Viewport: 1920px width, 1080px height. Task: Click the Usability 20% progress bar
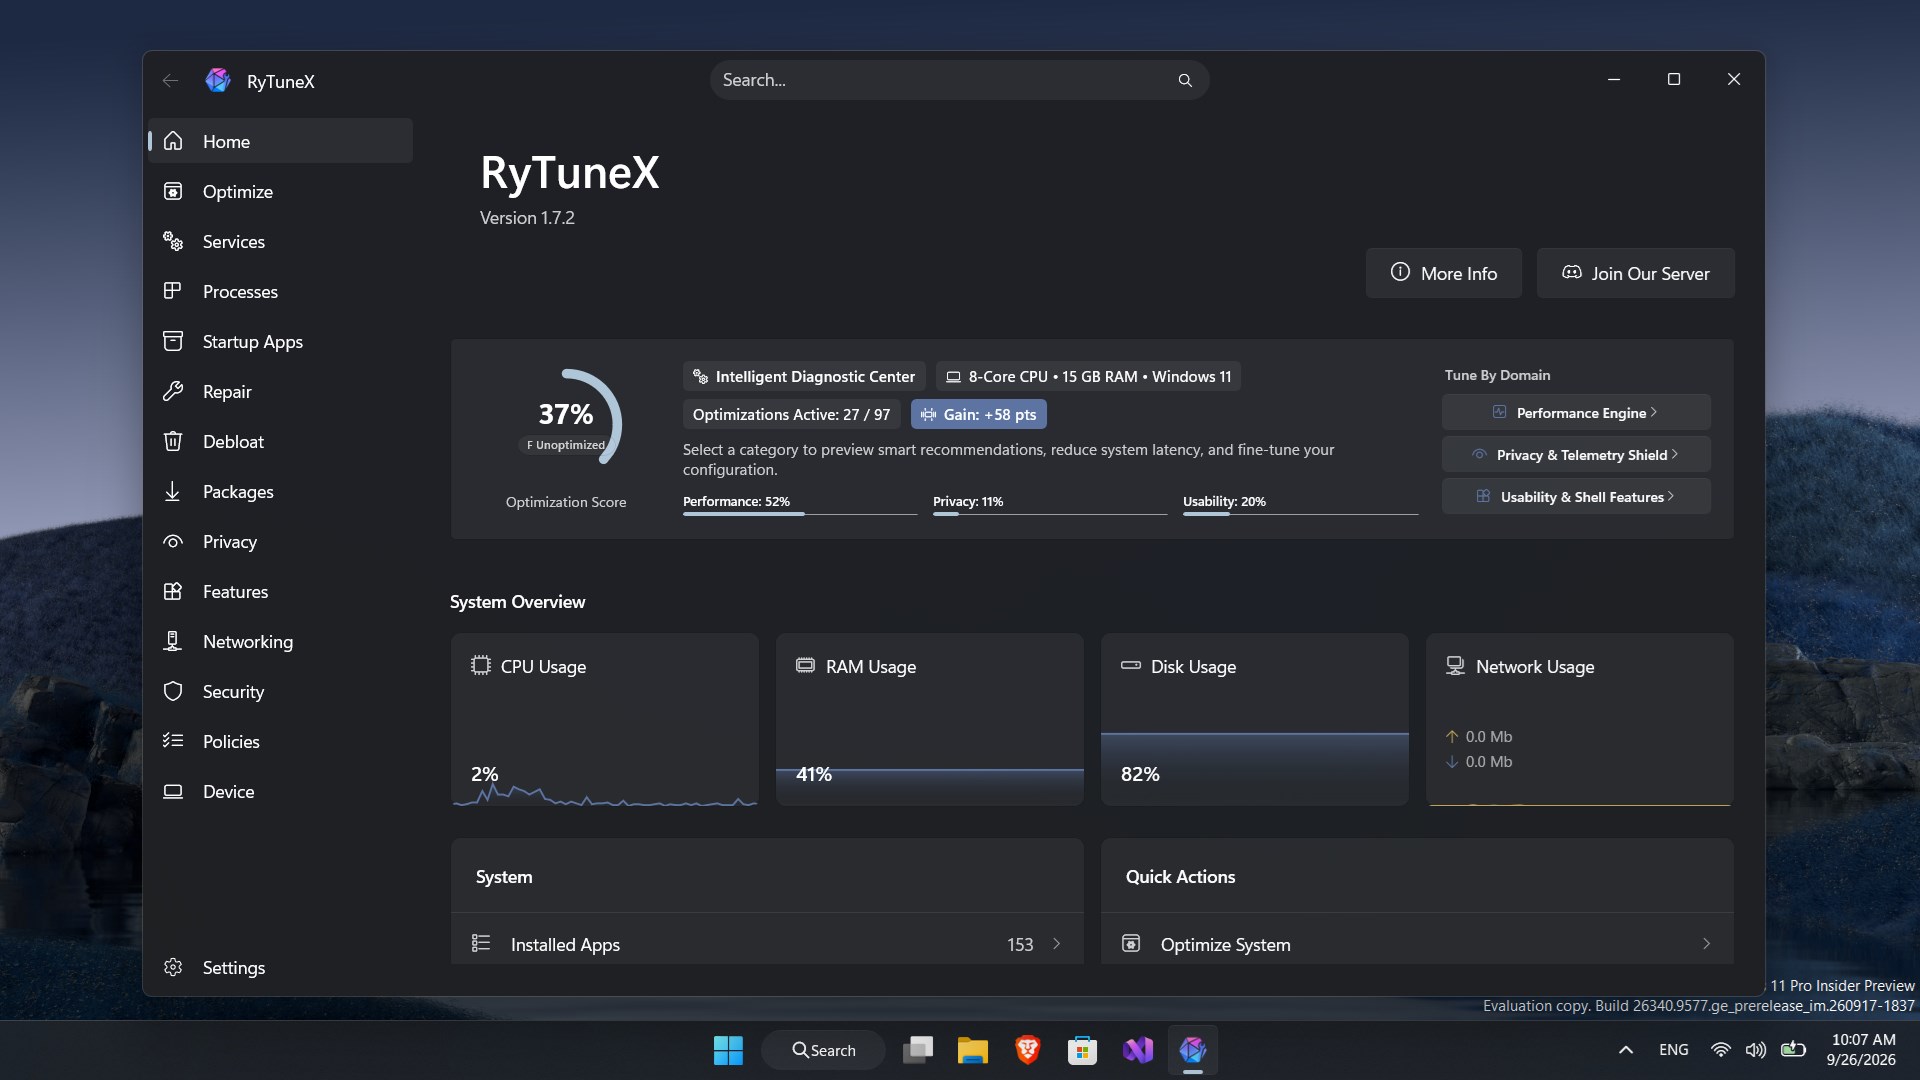[x=1300, y=514]
